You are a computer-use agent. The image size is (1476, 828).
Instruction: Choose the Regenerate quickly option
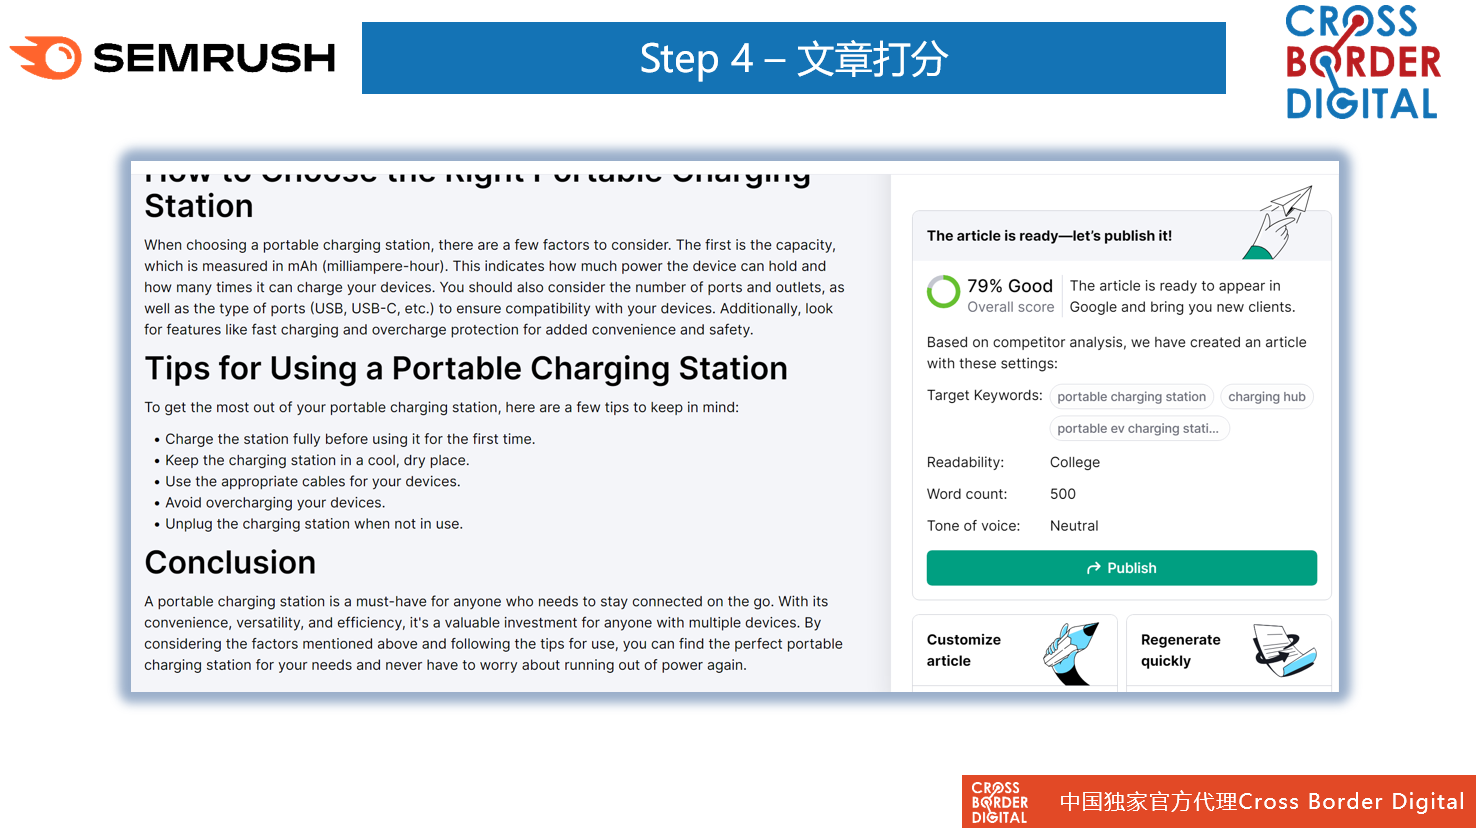(1180, 650)
